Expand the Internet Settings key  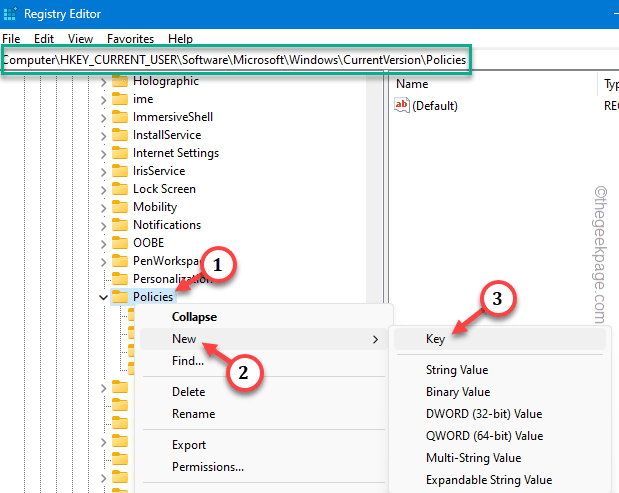[x=103, y=154]
